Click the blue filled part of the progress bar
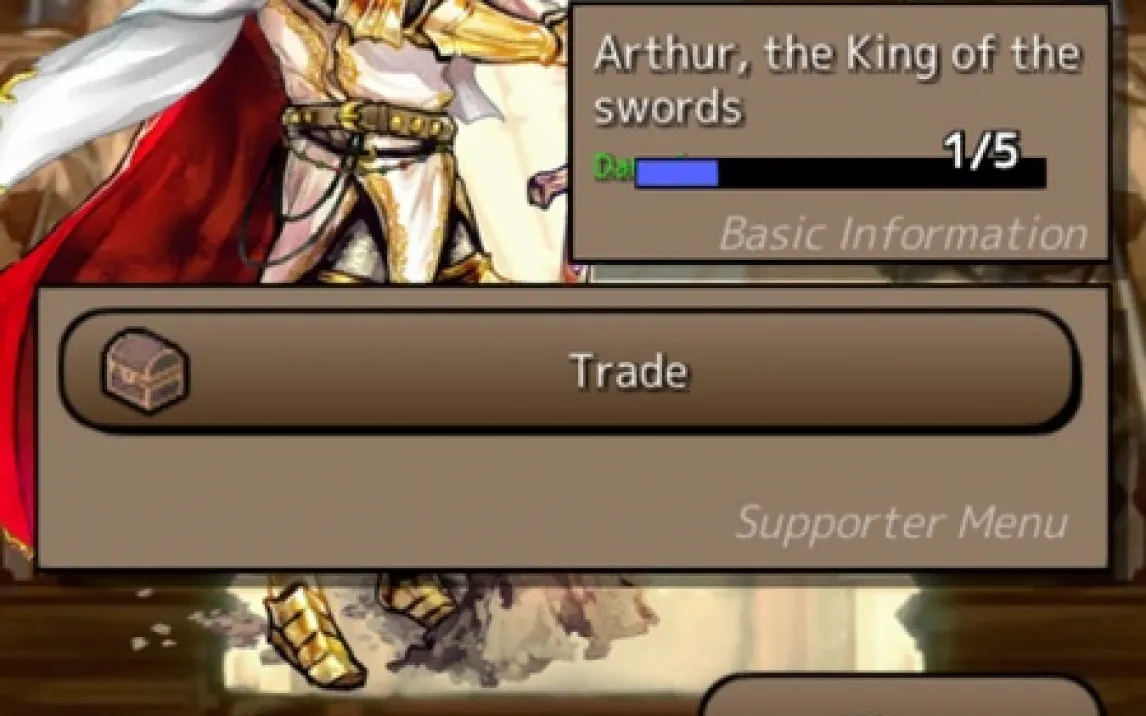This screenshot has width=1146, height=716. pos(677,173)
